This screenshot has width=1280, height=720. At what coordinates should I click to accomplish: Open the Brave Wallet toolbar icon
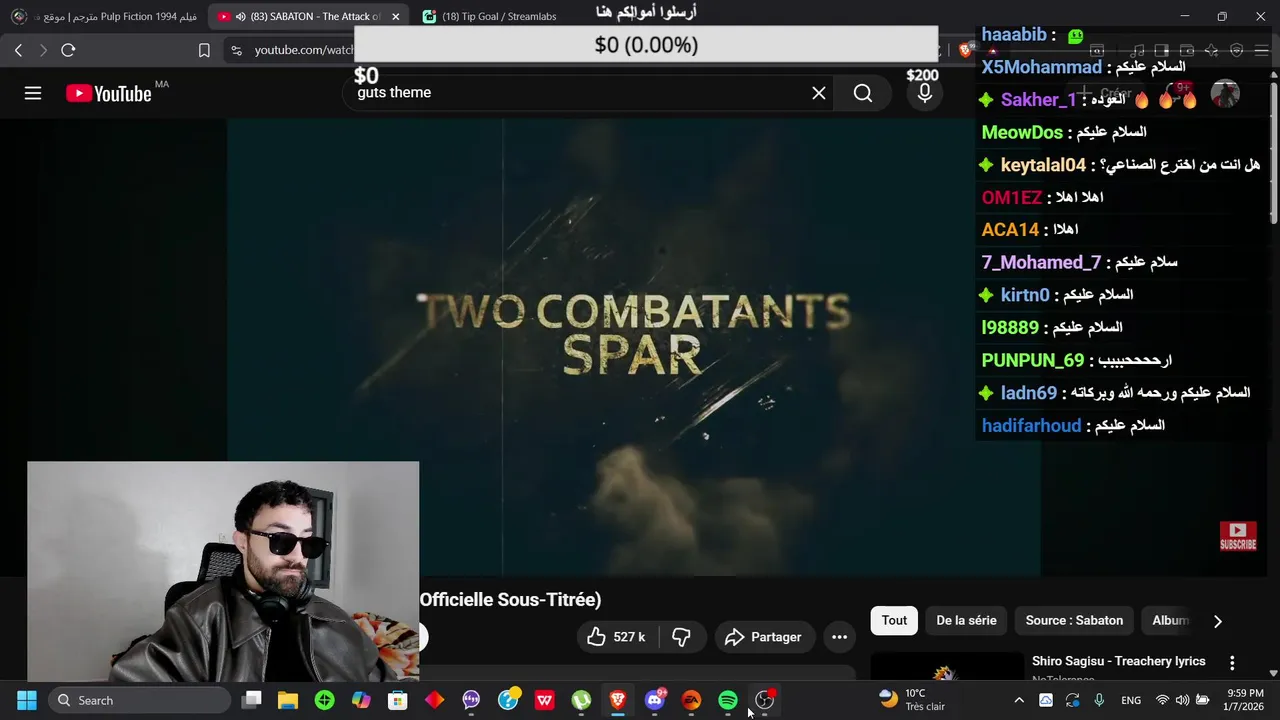pos(1186,50)
